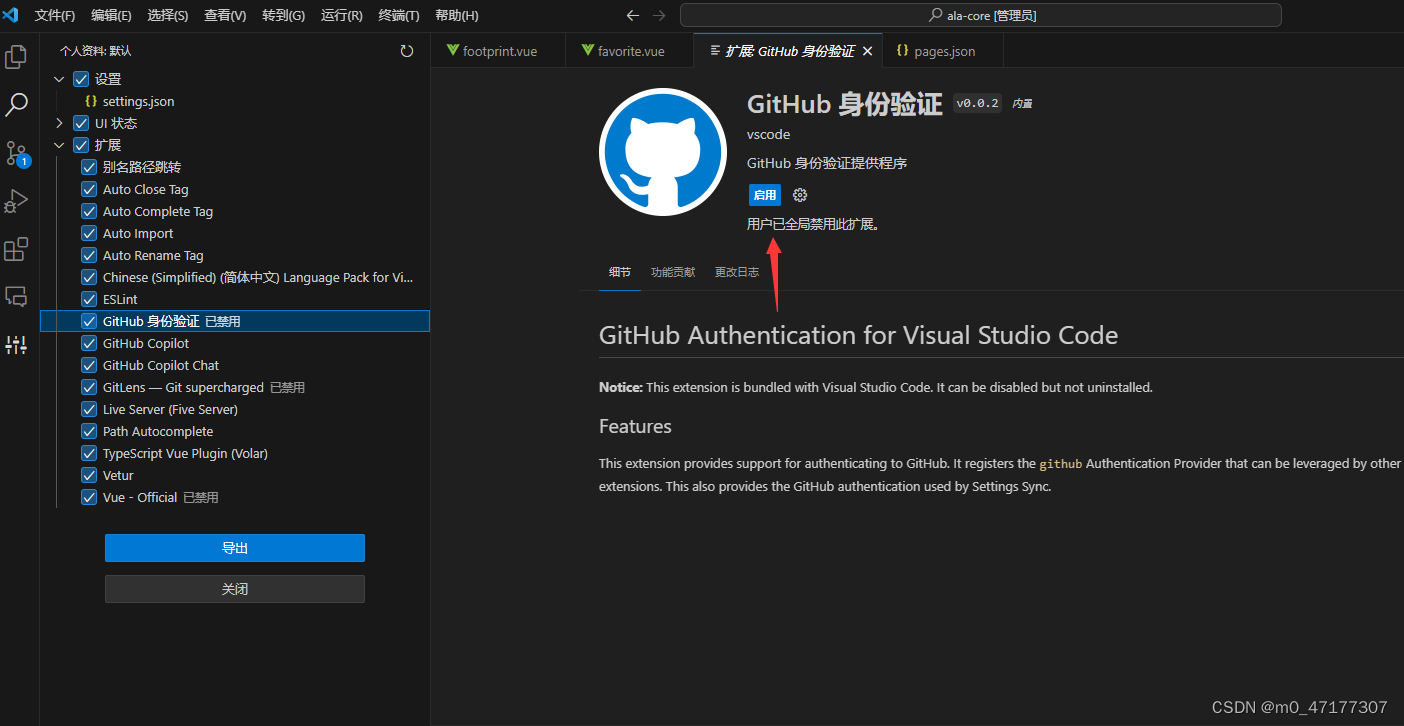Uncheck GitHub Copilot from the export list
The height and width of the screenshot is (726, 1404).
tap(89, 343)
